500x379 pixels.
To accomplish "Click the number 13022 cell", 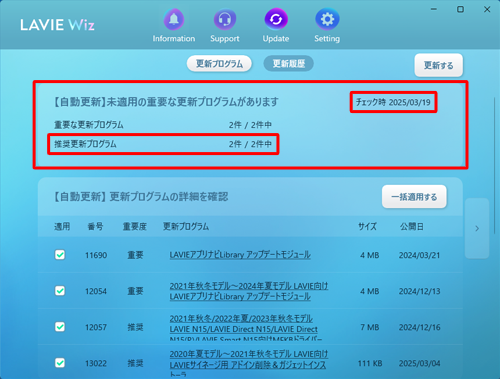I will coord(96,363).
